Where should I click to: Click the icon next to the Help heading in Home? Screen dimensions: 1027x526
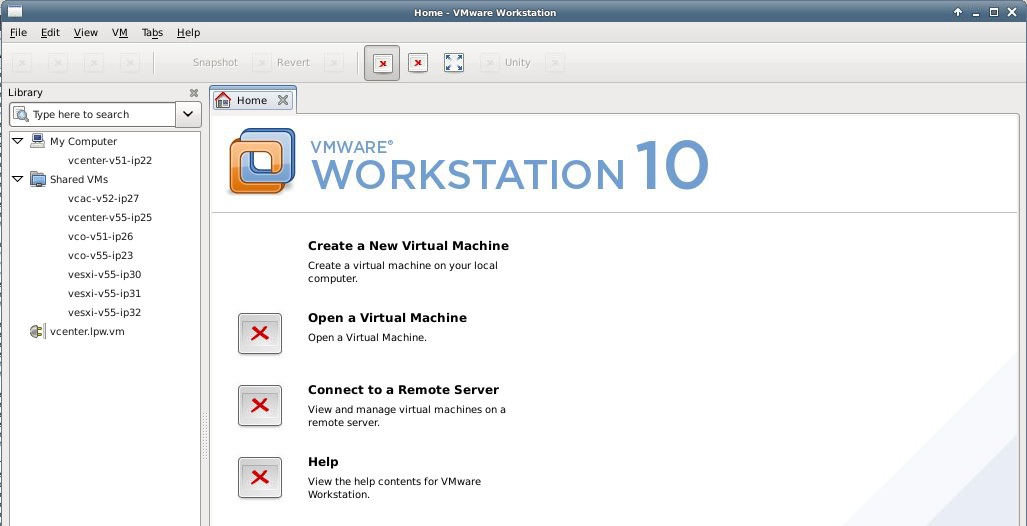[x=260, y=478]
